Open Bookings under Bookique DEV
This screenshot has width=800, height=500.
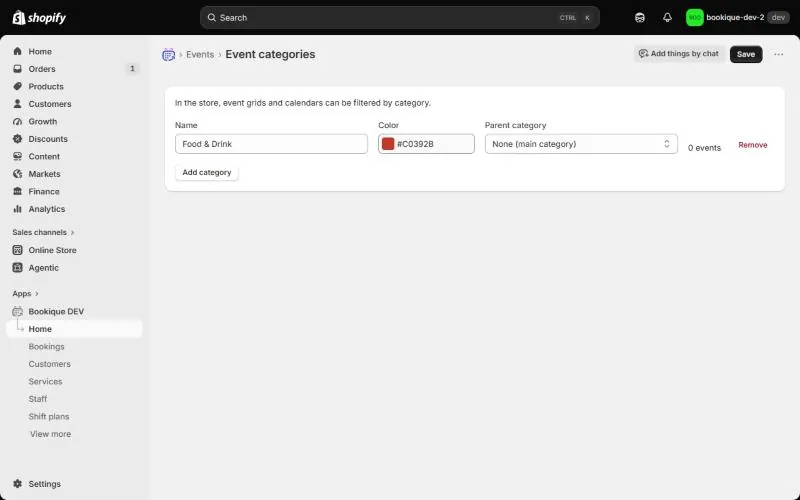coord(46,346)
